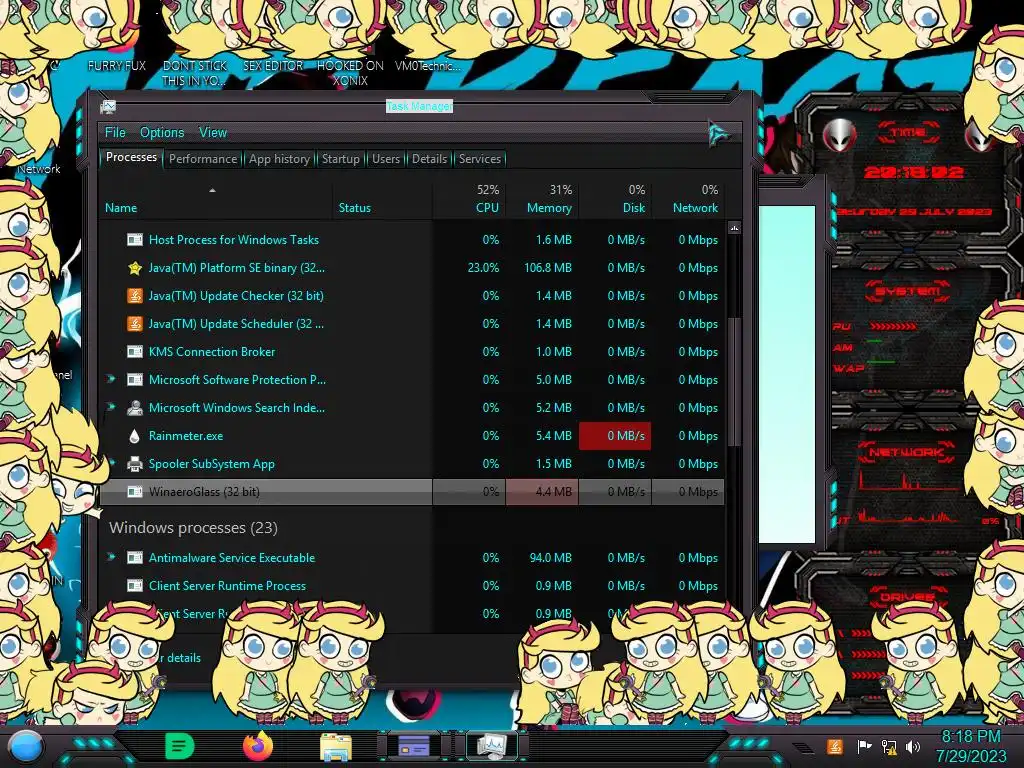Click the Java Update Scheduler icon
The height and width of the screenshot is (768, 1024).
point(135,324)
